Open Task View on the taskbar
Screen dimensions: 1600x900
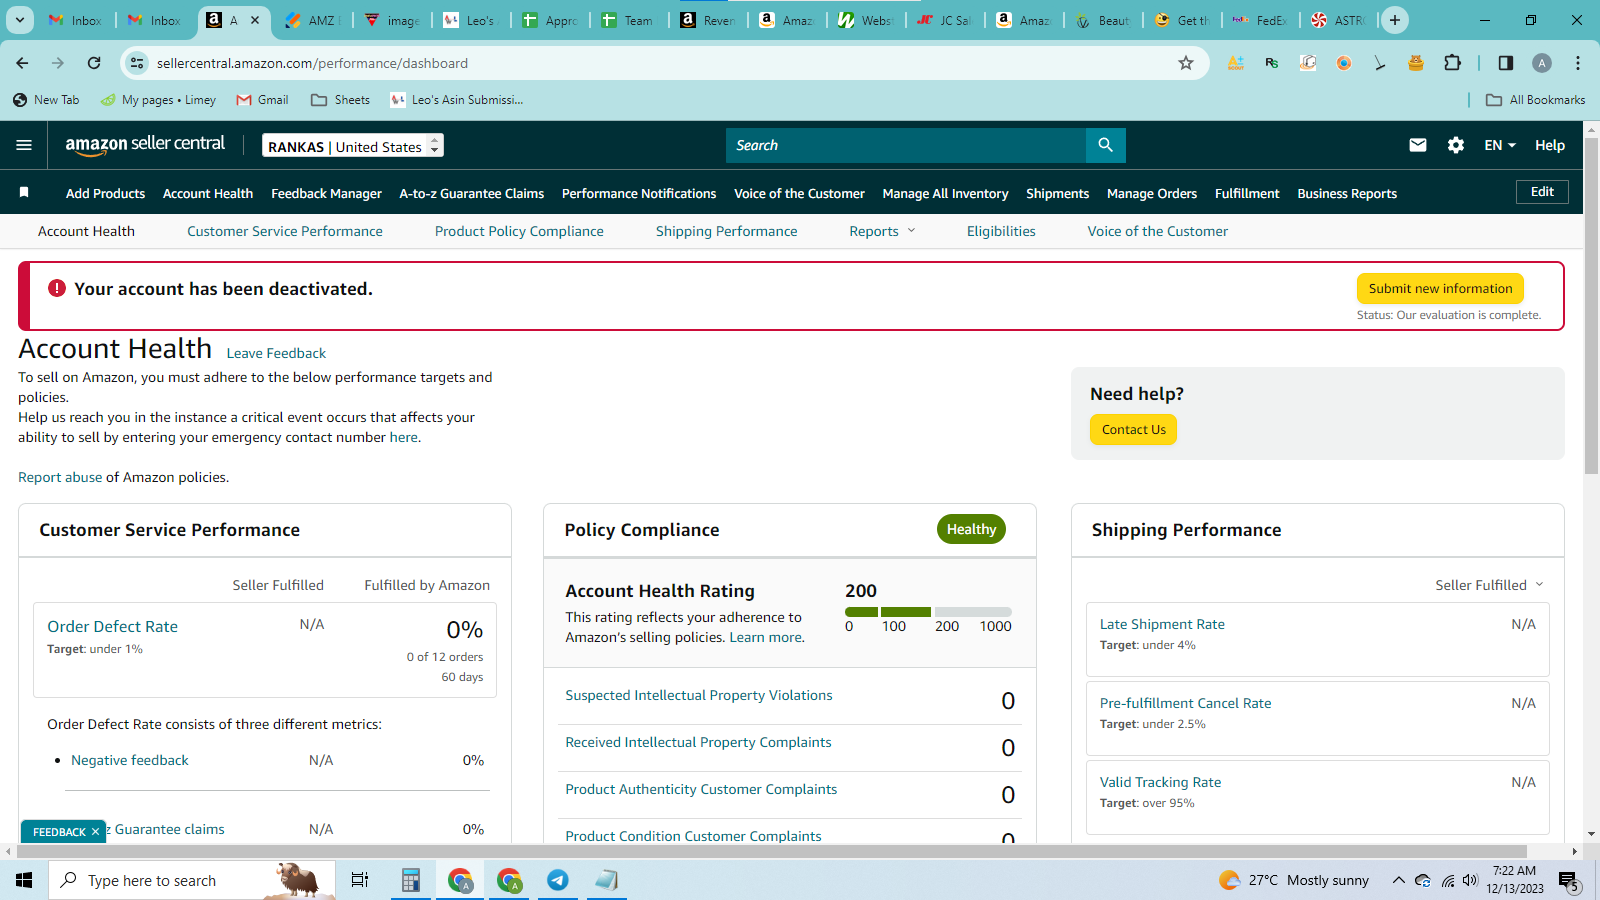(x=360, y=880)
